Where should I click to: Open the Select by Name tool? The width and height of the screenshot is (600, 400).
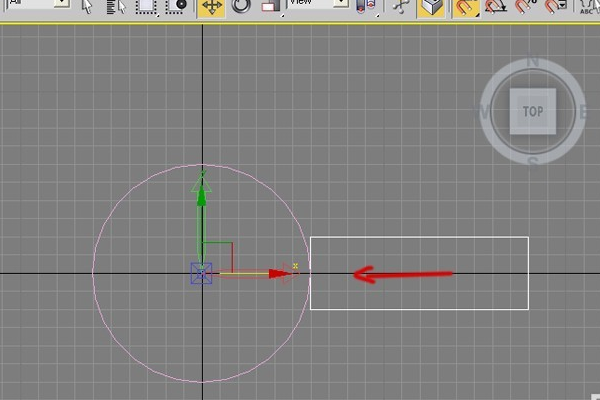(116, 6)
